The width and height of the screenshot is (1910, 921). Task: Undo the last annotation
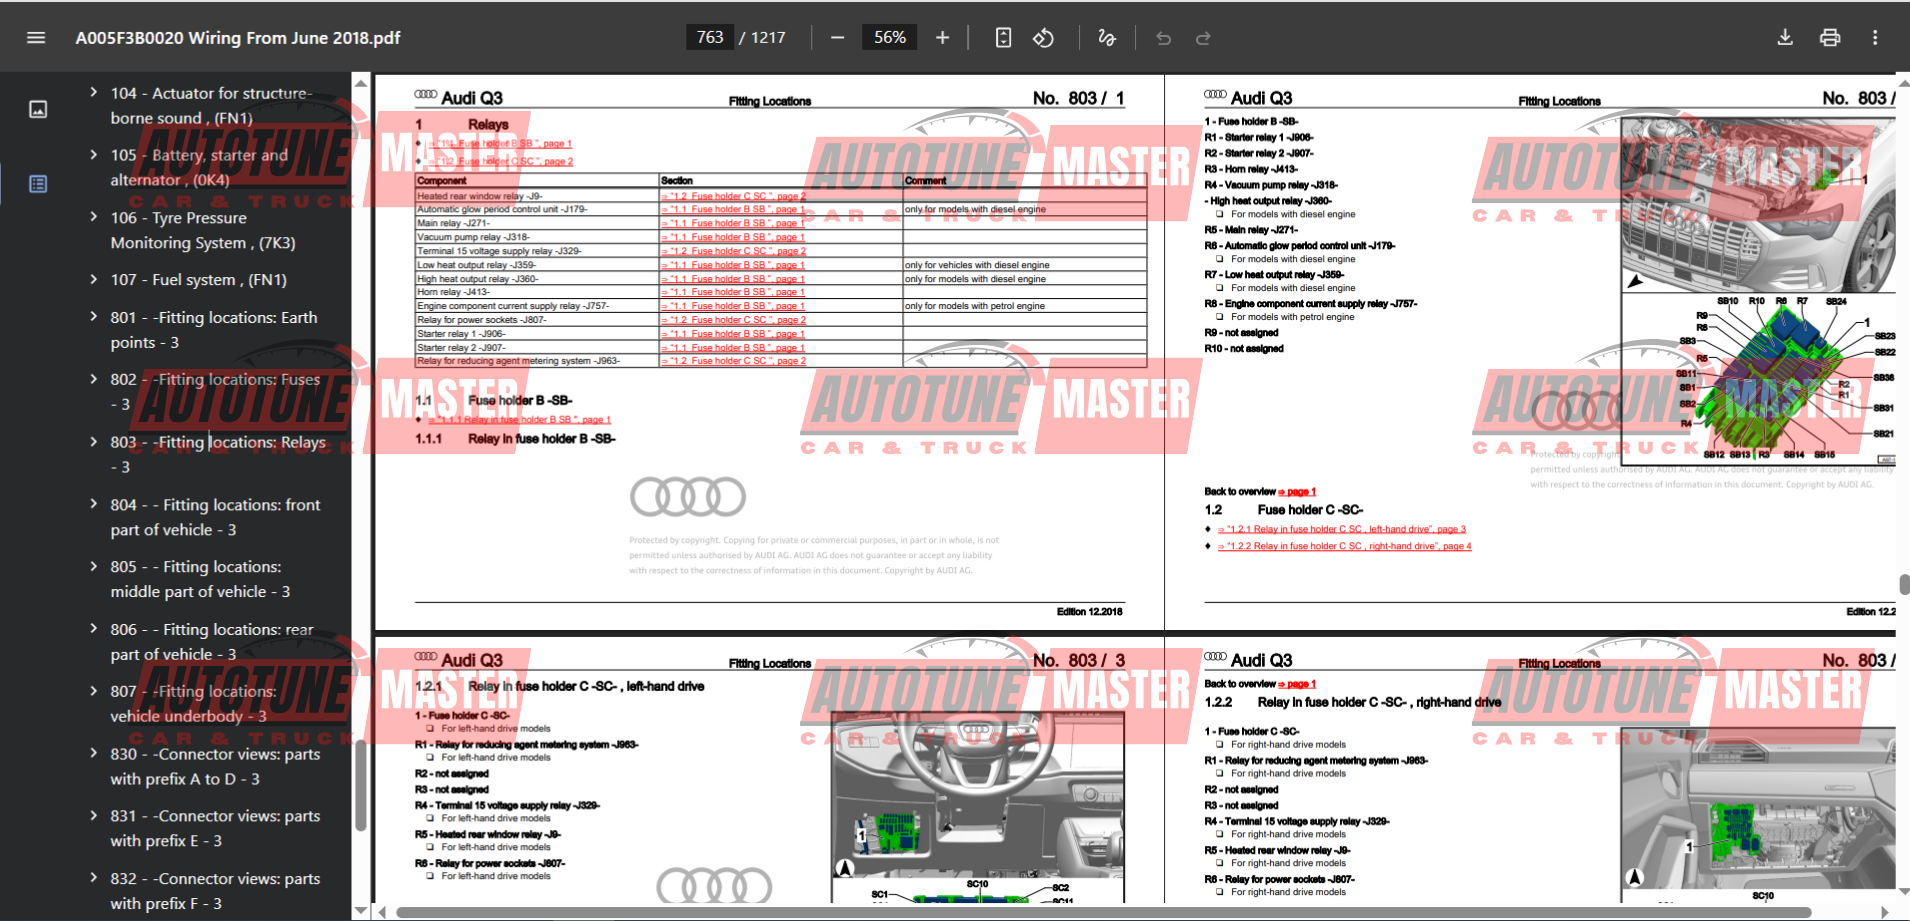pyautogui.click(x=1163, y=37)
